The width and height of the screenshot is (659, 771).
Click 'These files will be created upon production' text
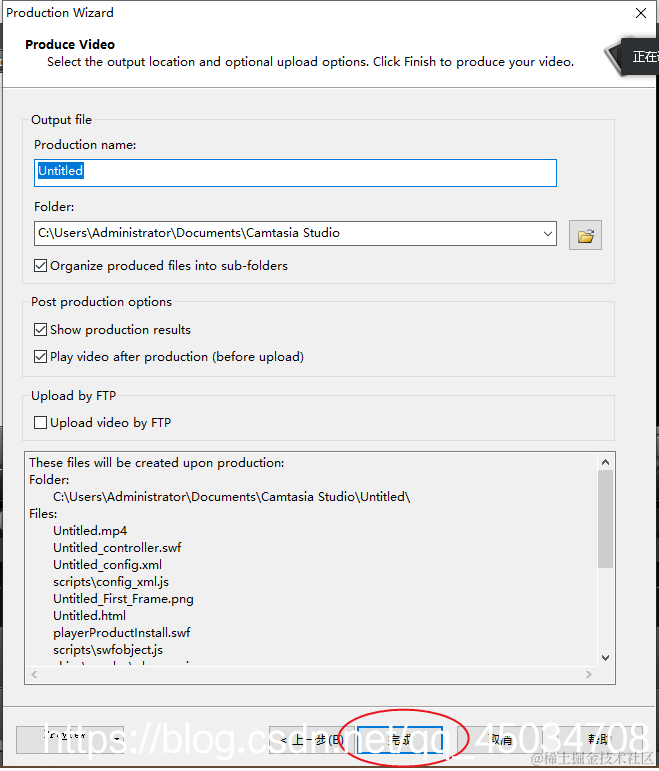click(156, 463)
